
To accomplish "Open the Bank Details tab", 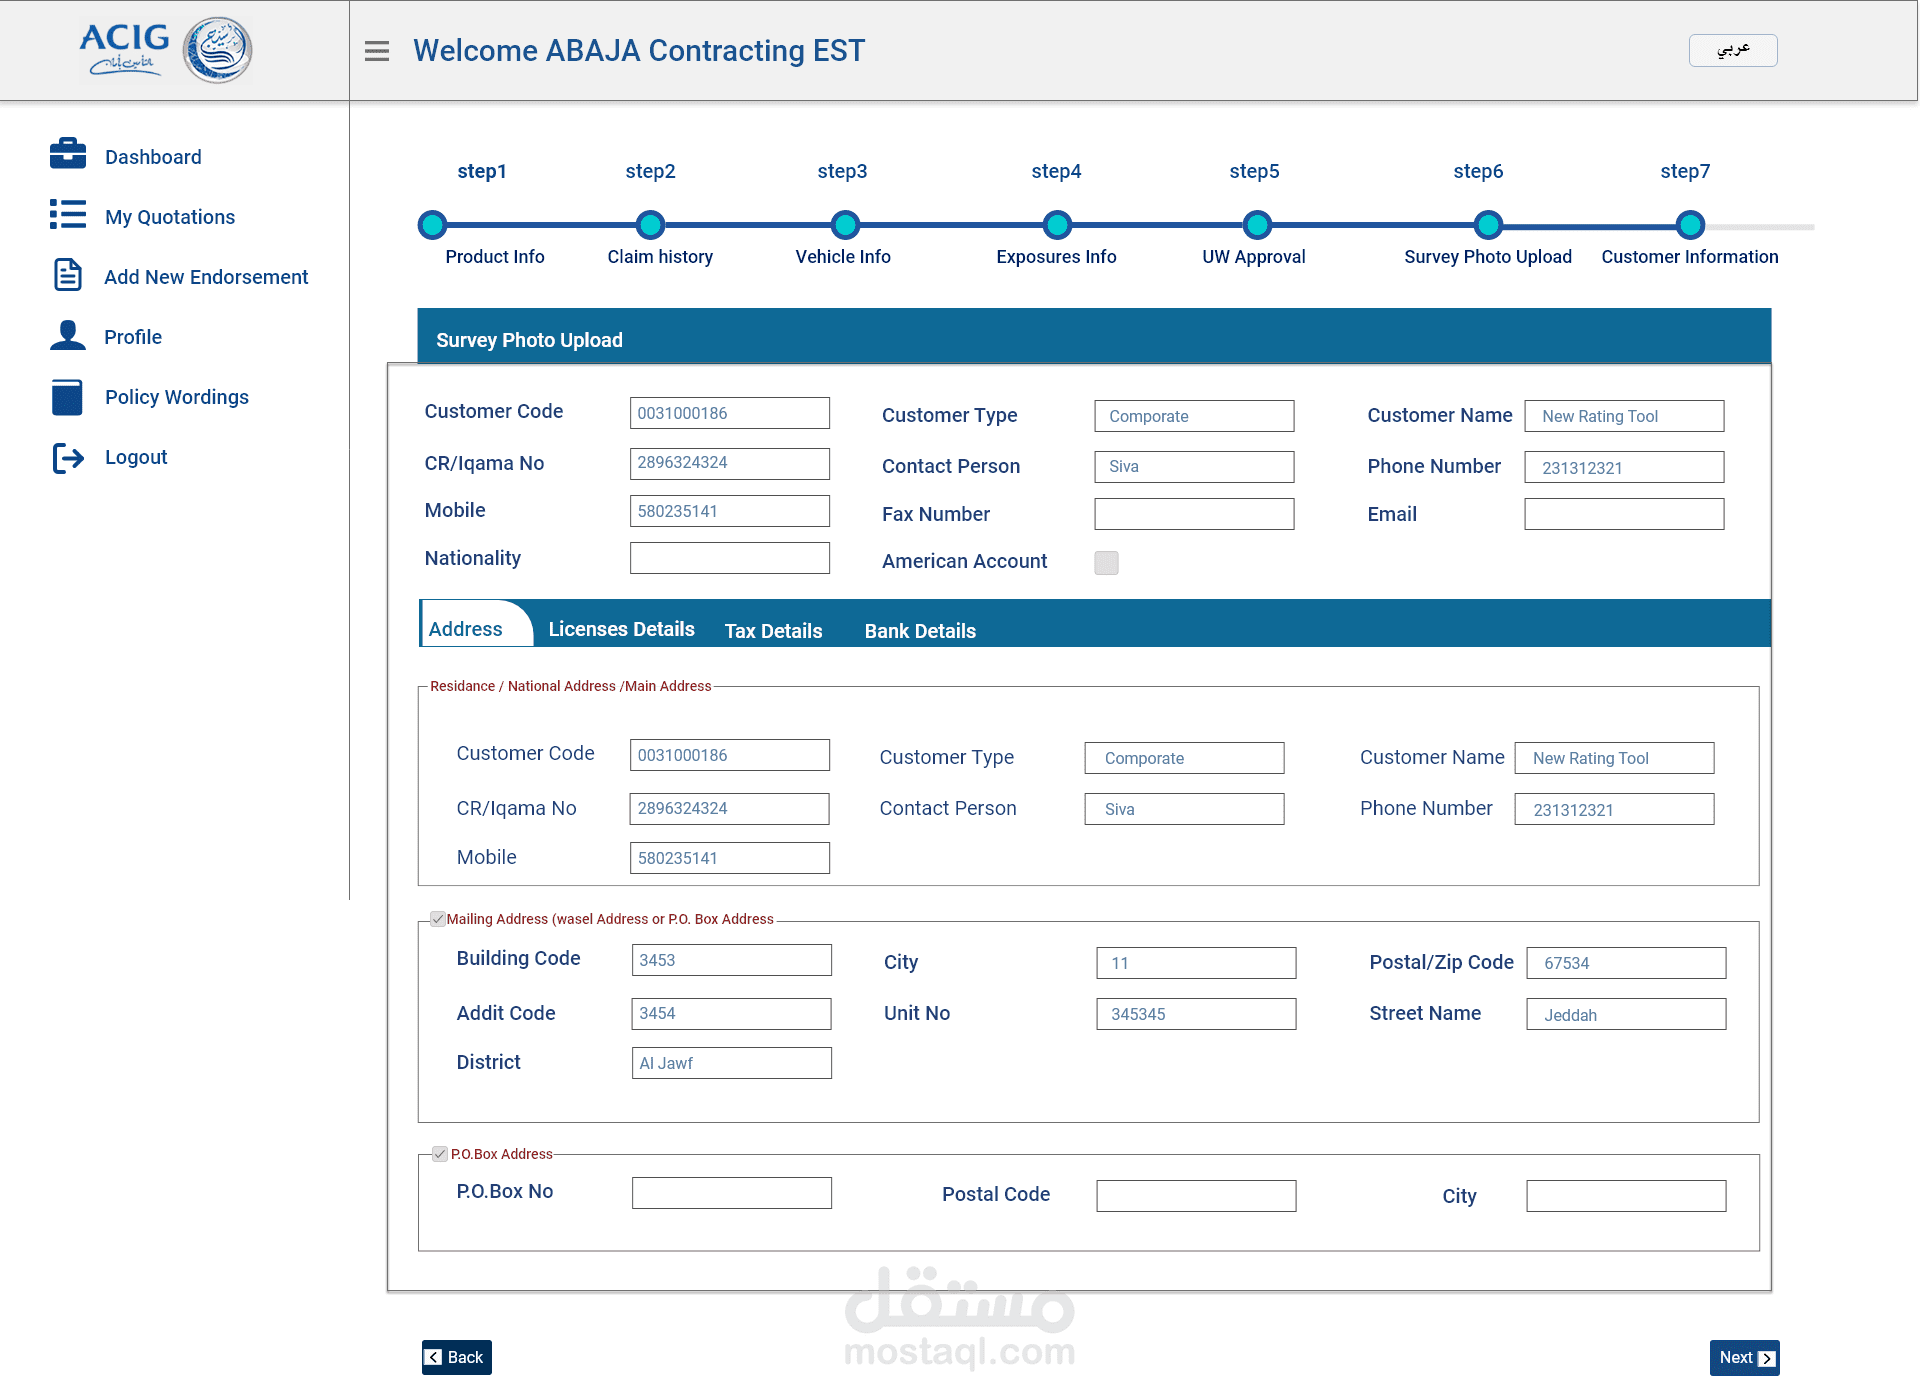I will pyautogui.click(x=920, y=631).
